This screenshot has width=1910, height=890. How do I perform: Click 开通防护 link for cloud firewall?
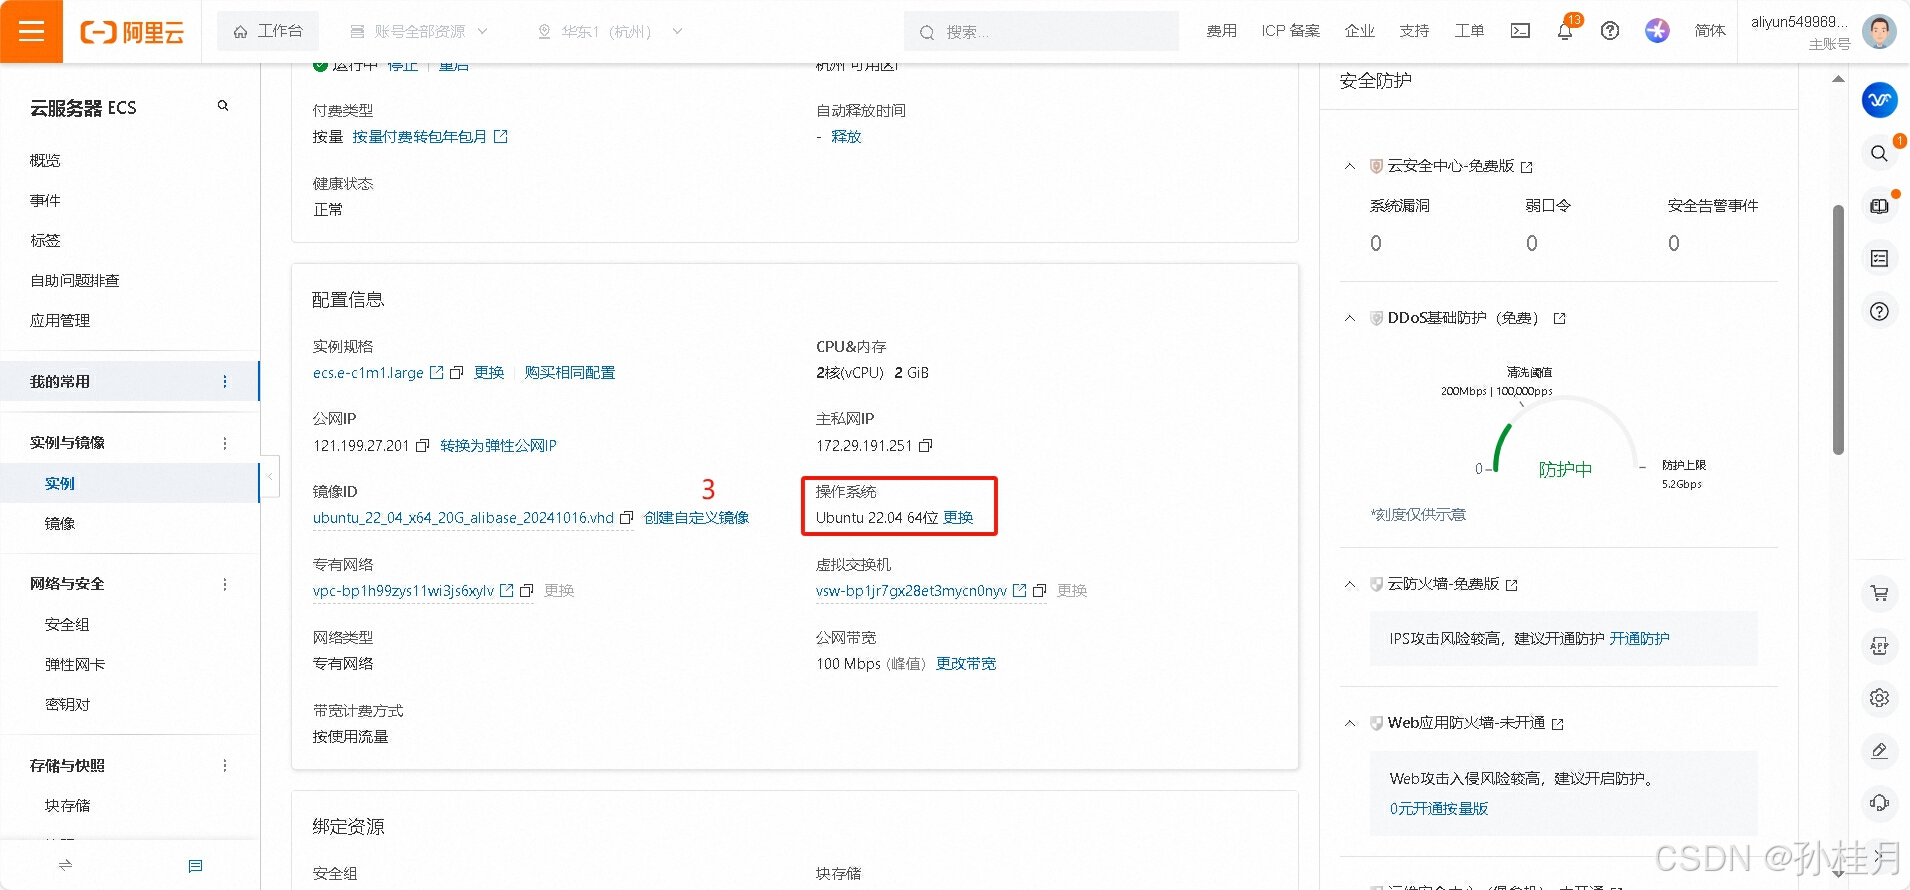[1639, 639]
